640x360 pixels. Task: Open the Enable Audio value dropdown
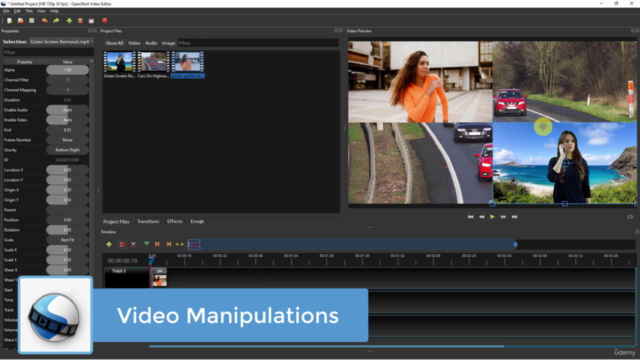[x=67, y=110]
